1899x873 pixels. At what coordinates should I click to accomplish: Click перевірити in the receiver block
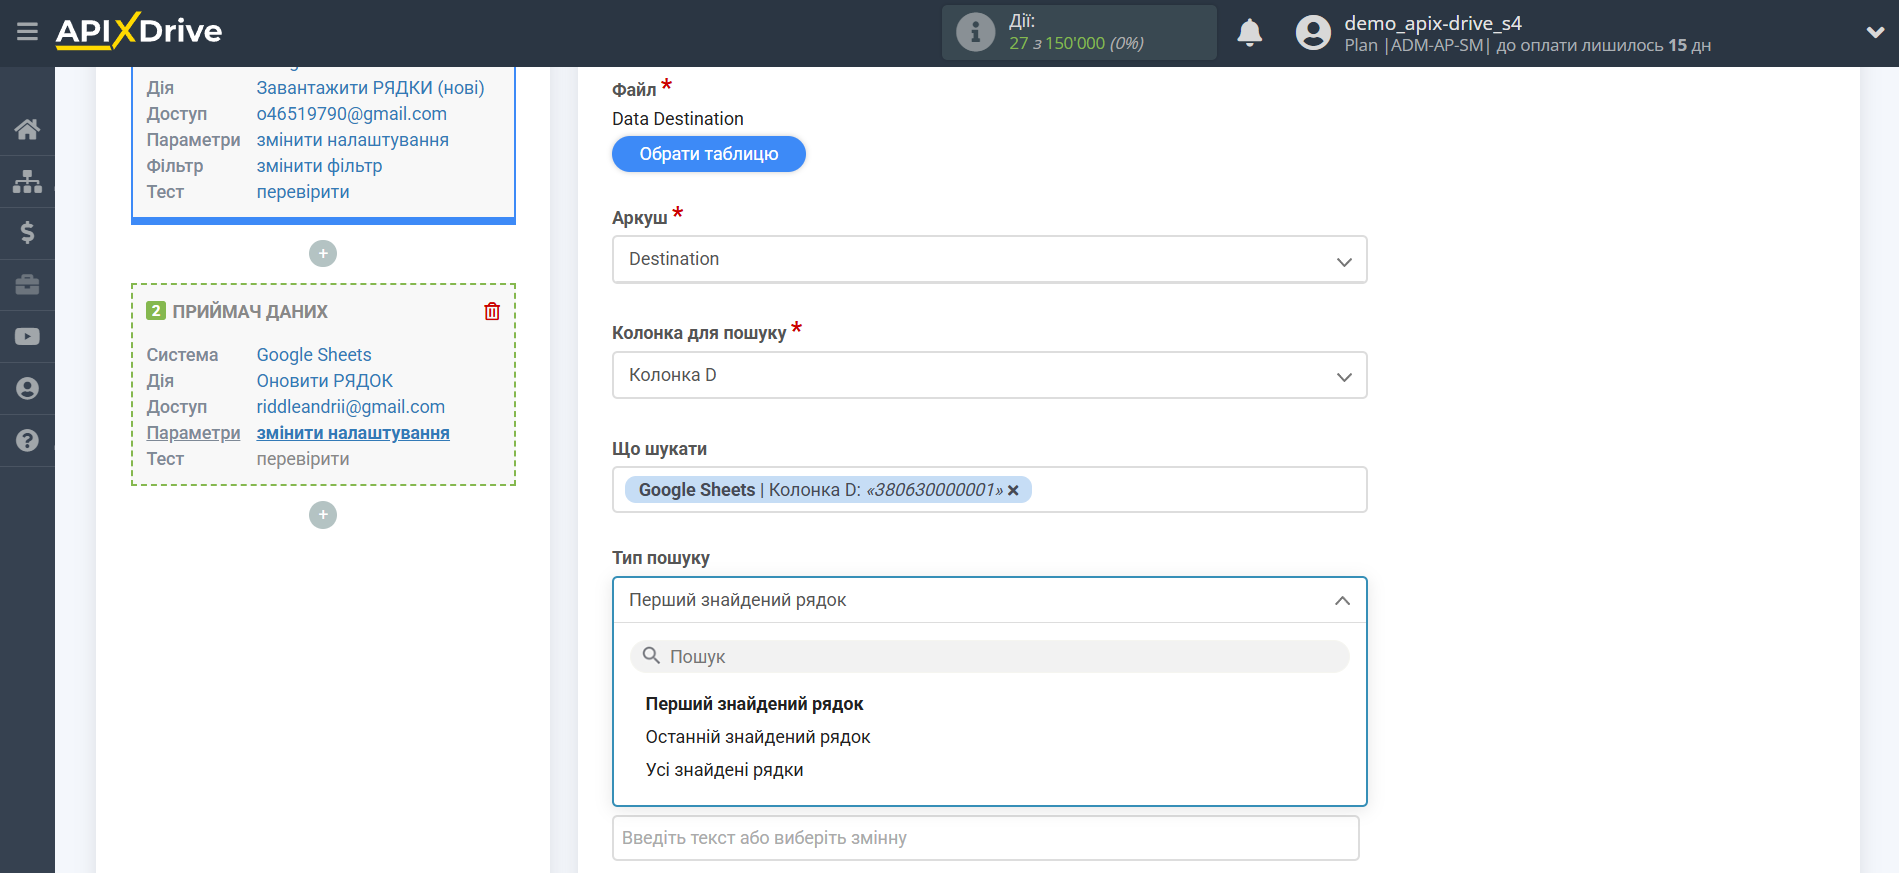click(x=303, y=459)
